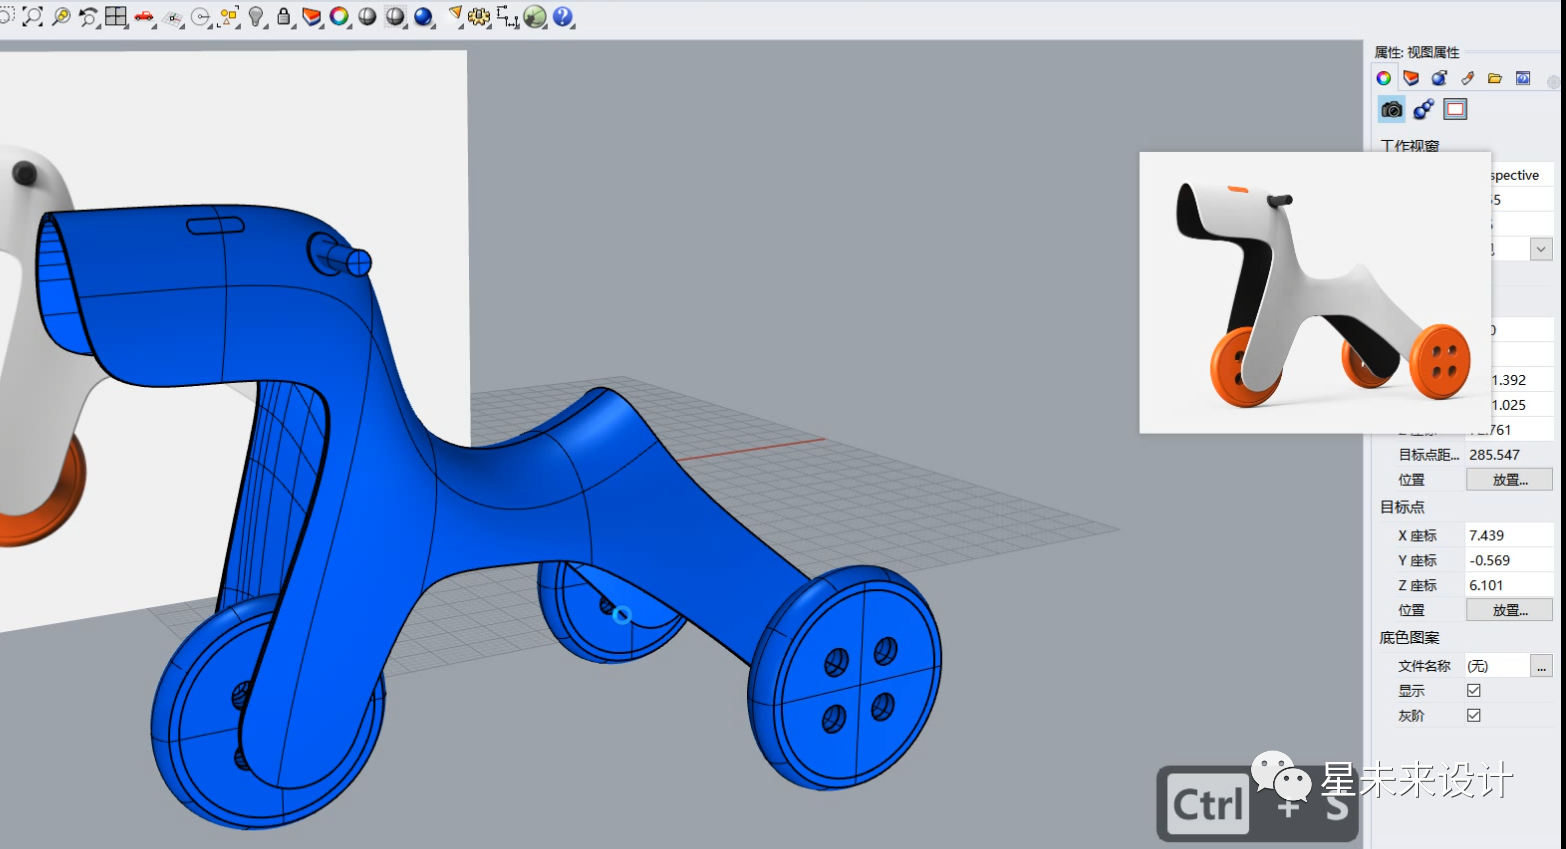Expand the projection dropdown arrow in panel
1566x849 pixels.
pyautogui.click(x=1541, y=249)
